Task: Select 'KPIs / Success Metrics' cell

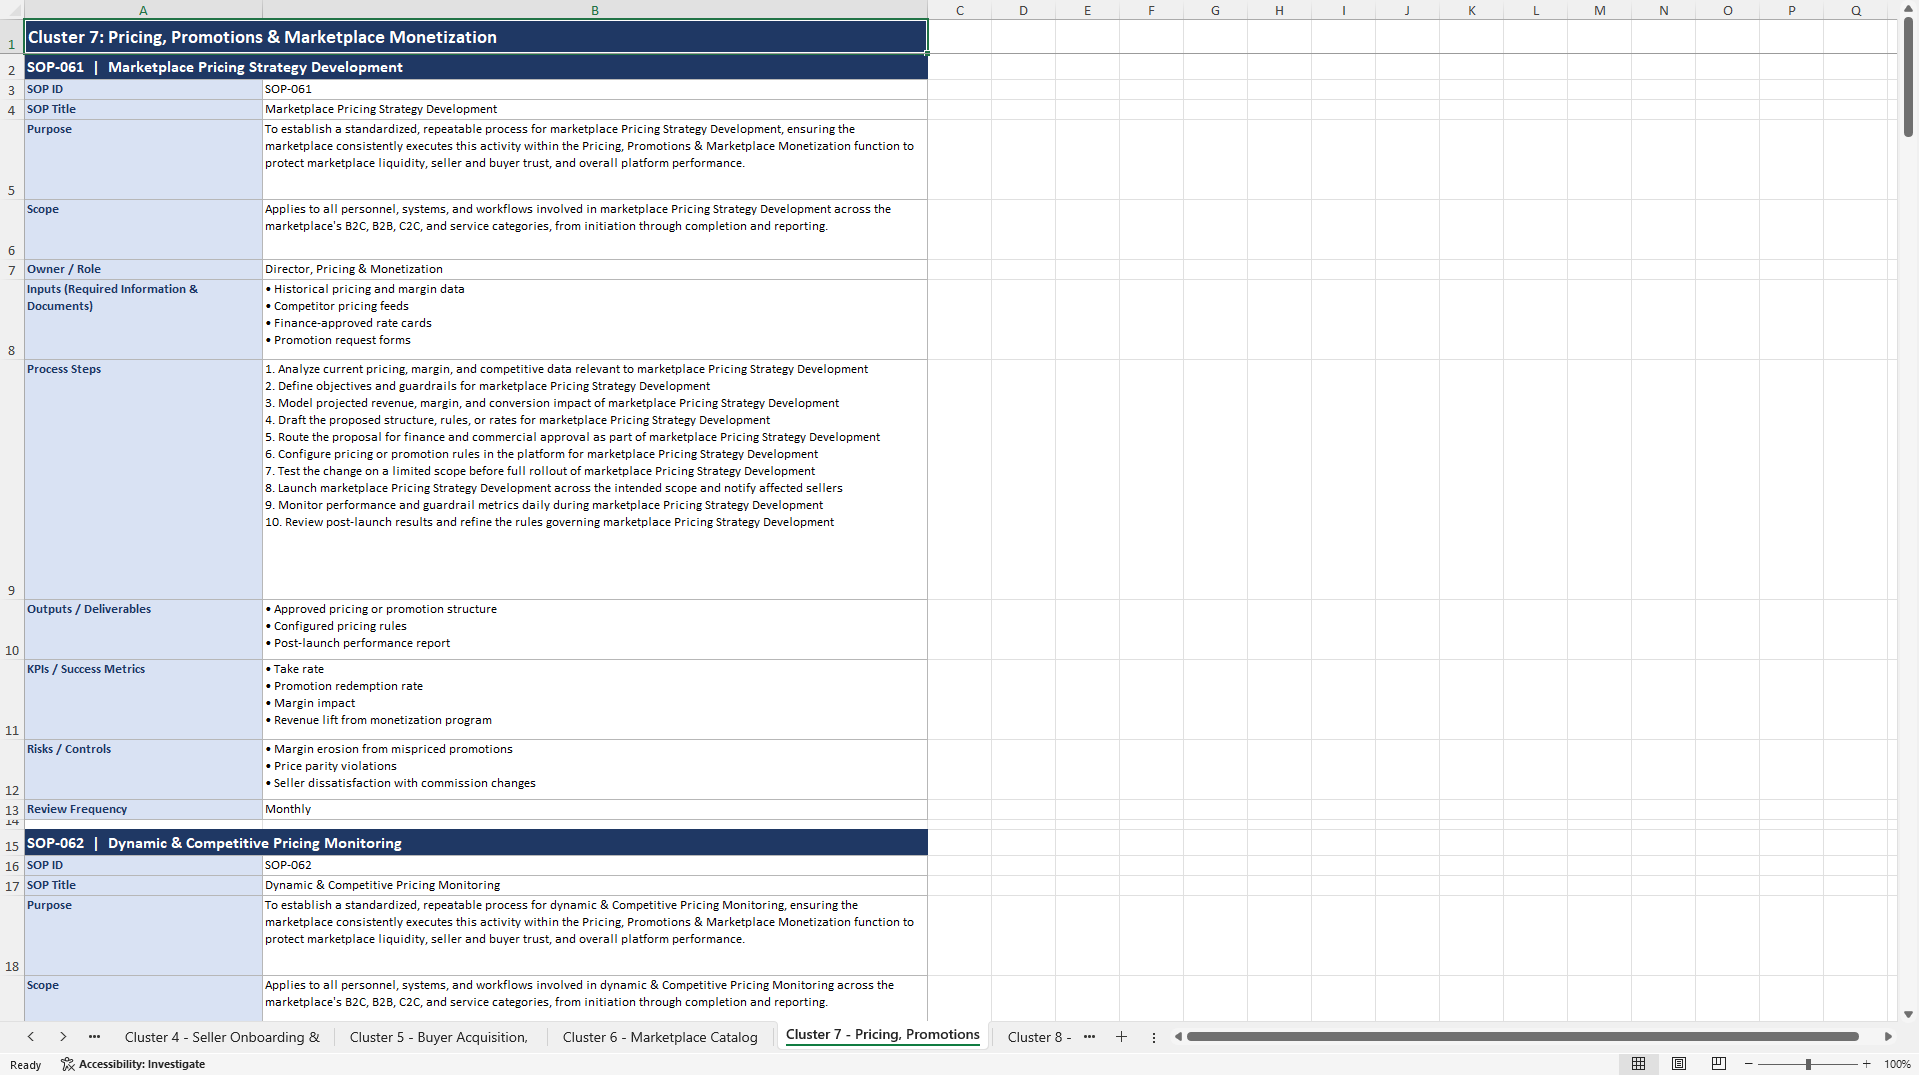Action: tap(143, 700)
